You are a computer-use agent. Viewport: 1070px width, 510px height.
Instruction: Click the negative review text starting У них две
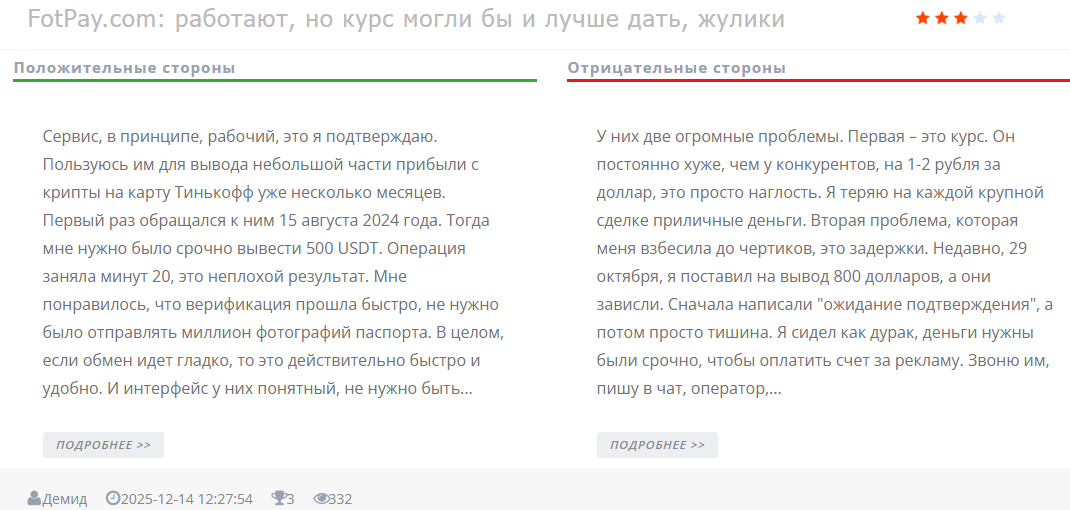point(826,263)
